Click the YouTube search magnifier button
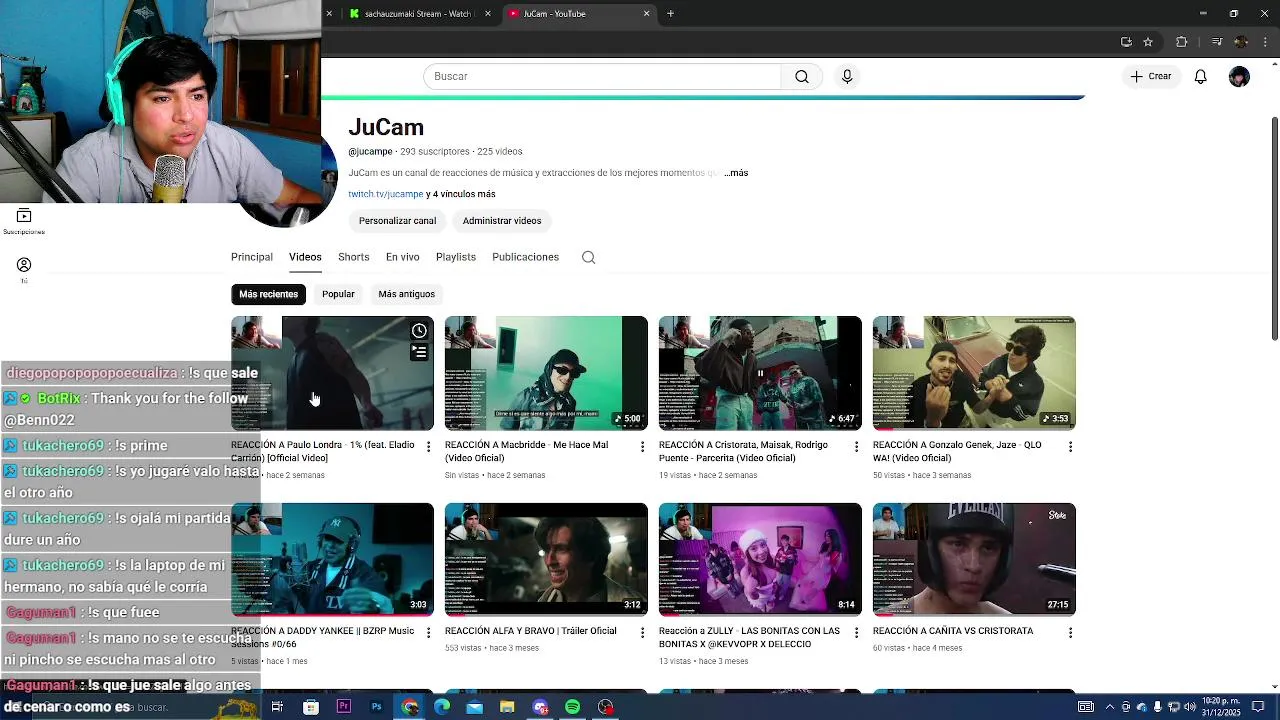 [x=802, y=77]
